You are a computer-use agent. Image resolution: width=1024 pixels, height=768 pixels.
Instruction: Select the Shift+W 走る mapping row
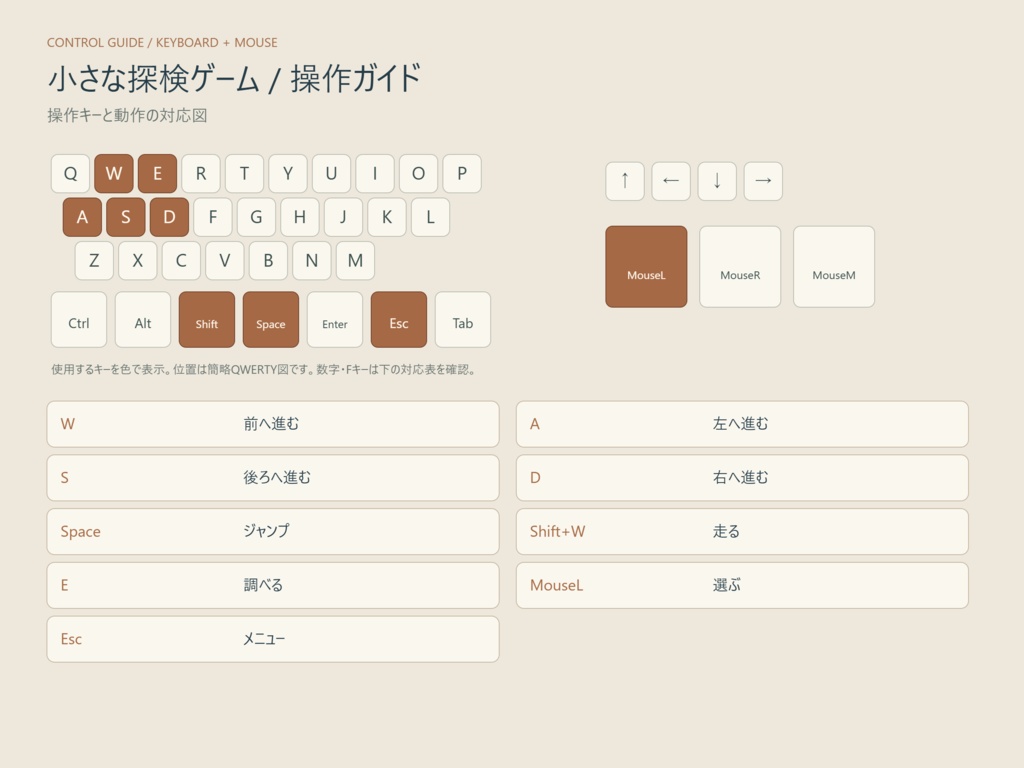click(x=743, y=532)
